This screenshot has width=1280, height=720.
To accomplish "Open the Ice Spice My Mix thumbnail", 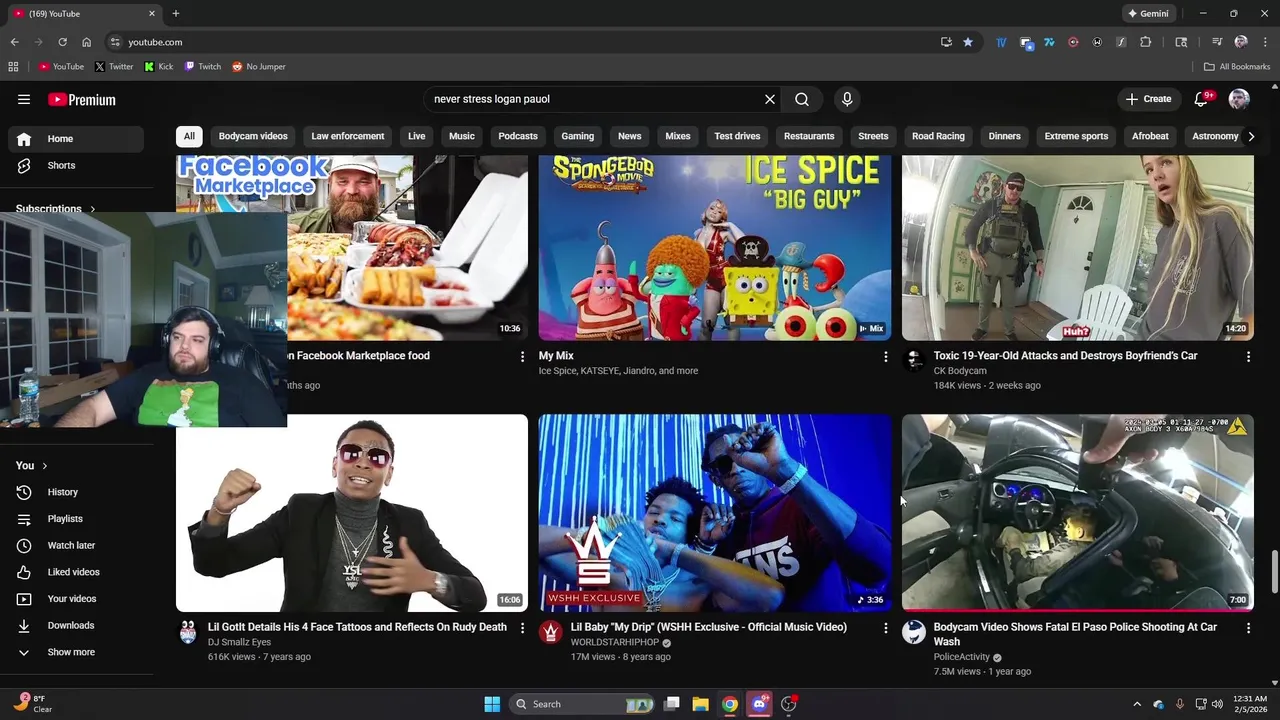I will (x=715, y=247).
